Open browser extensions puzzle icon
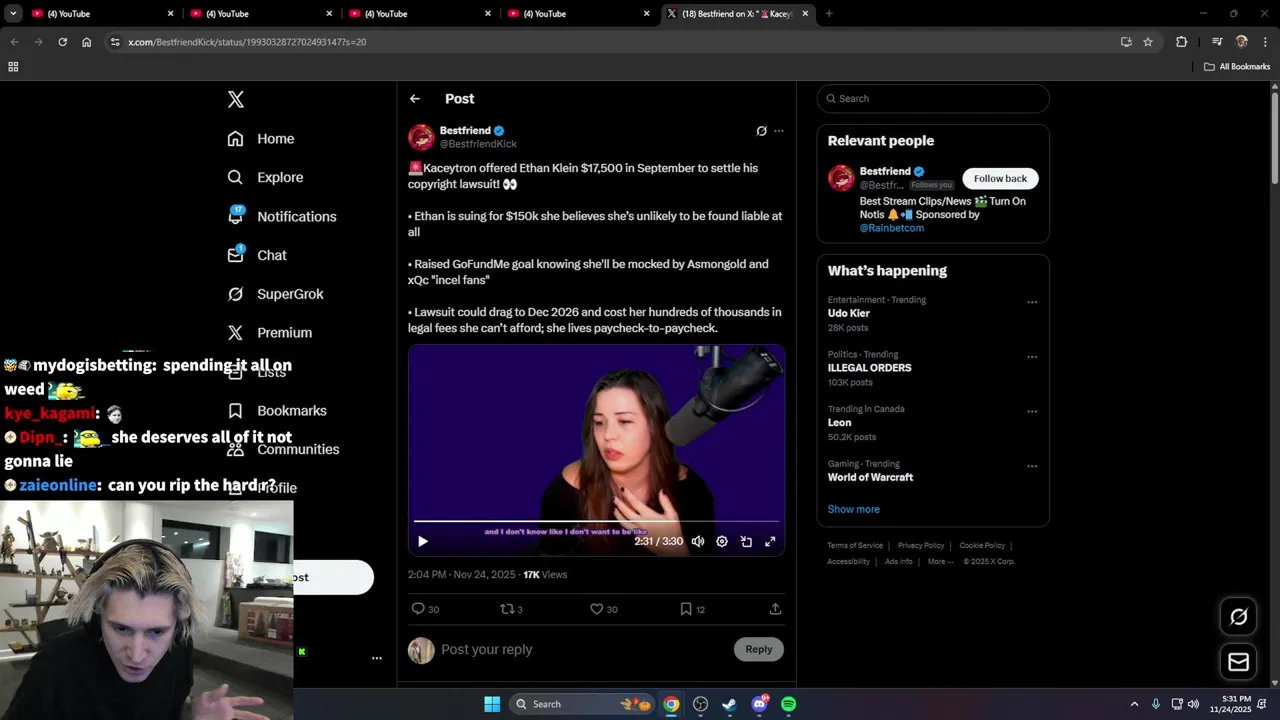Image resolution: width=1280 pixels, height=720 pixels. [1181, 42]
